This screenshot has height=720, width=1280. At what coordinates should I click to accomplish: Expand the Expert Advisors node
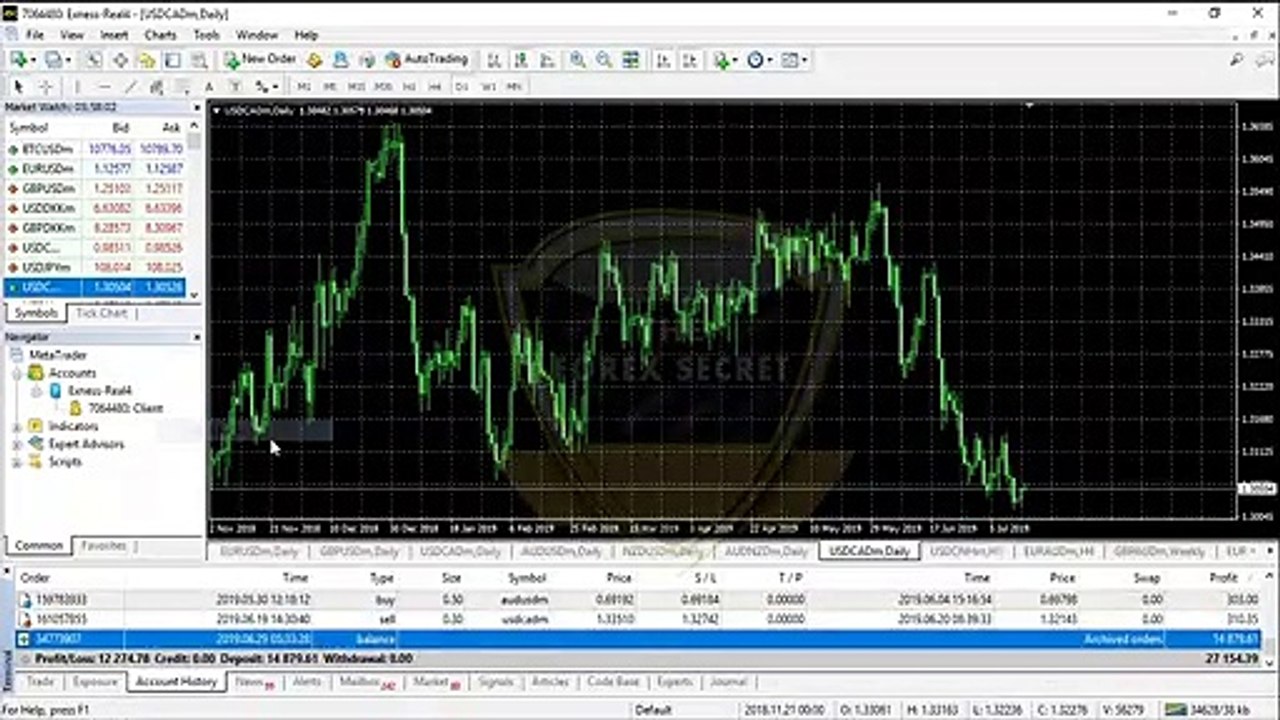point(17,444)
